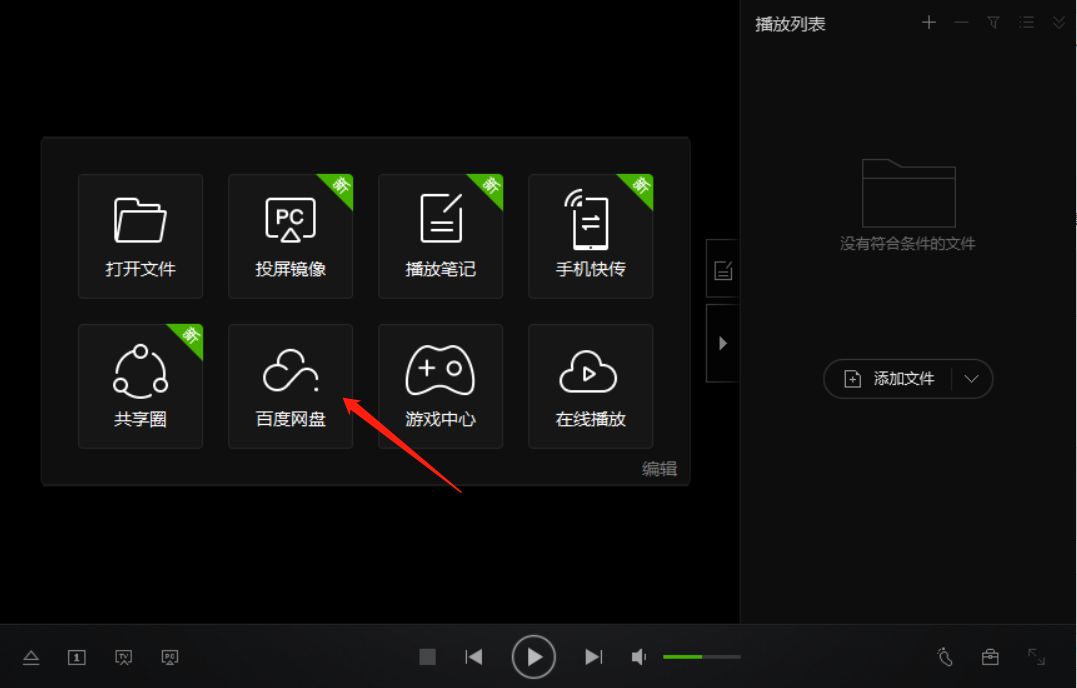Toggle fullscreen with the expand arrows
Screen dimensions: 1077x688
pyautogui.click(x=1036, y=657)
